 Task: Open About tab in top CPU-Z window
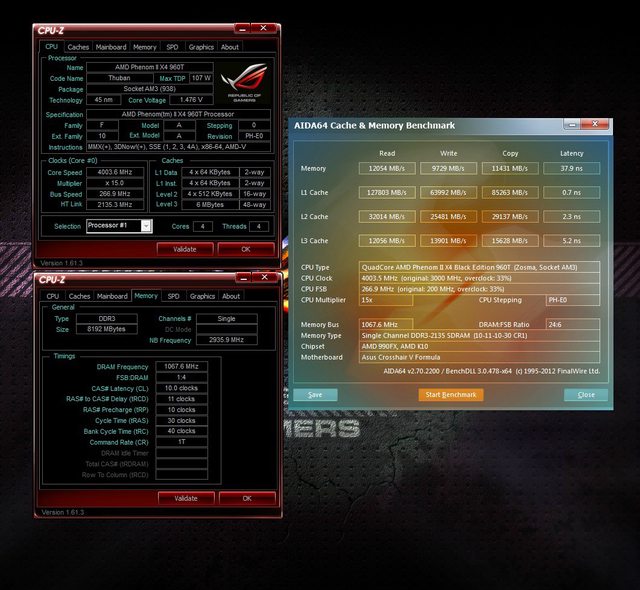pos(230,47)
